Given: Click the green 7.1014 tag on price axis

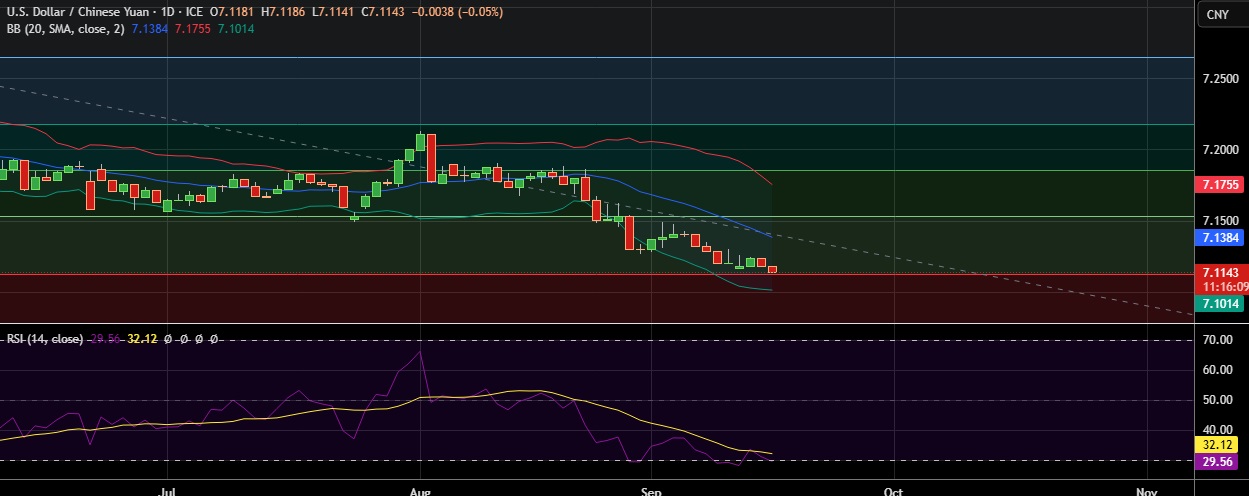Looking at the screenshot, I should tap(1220, 304).
